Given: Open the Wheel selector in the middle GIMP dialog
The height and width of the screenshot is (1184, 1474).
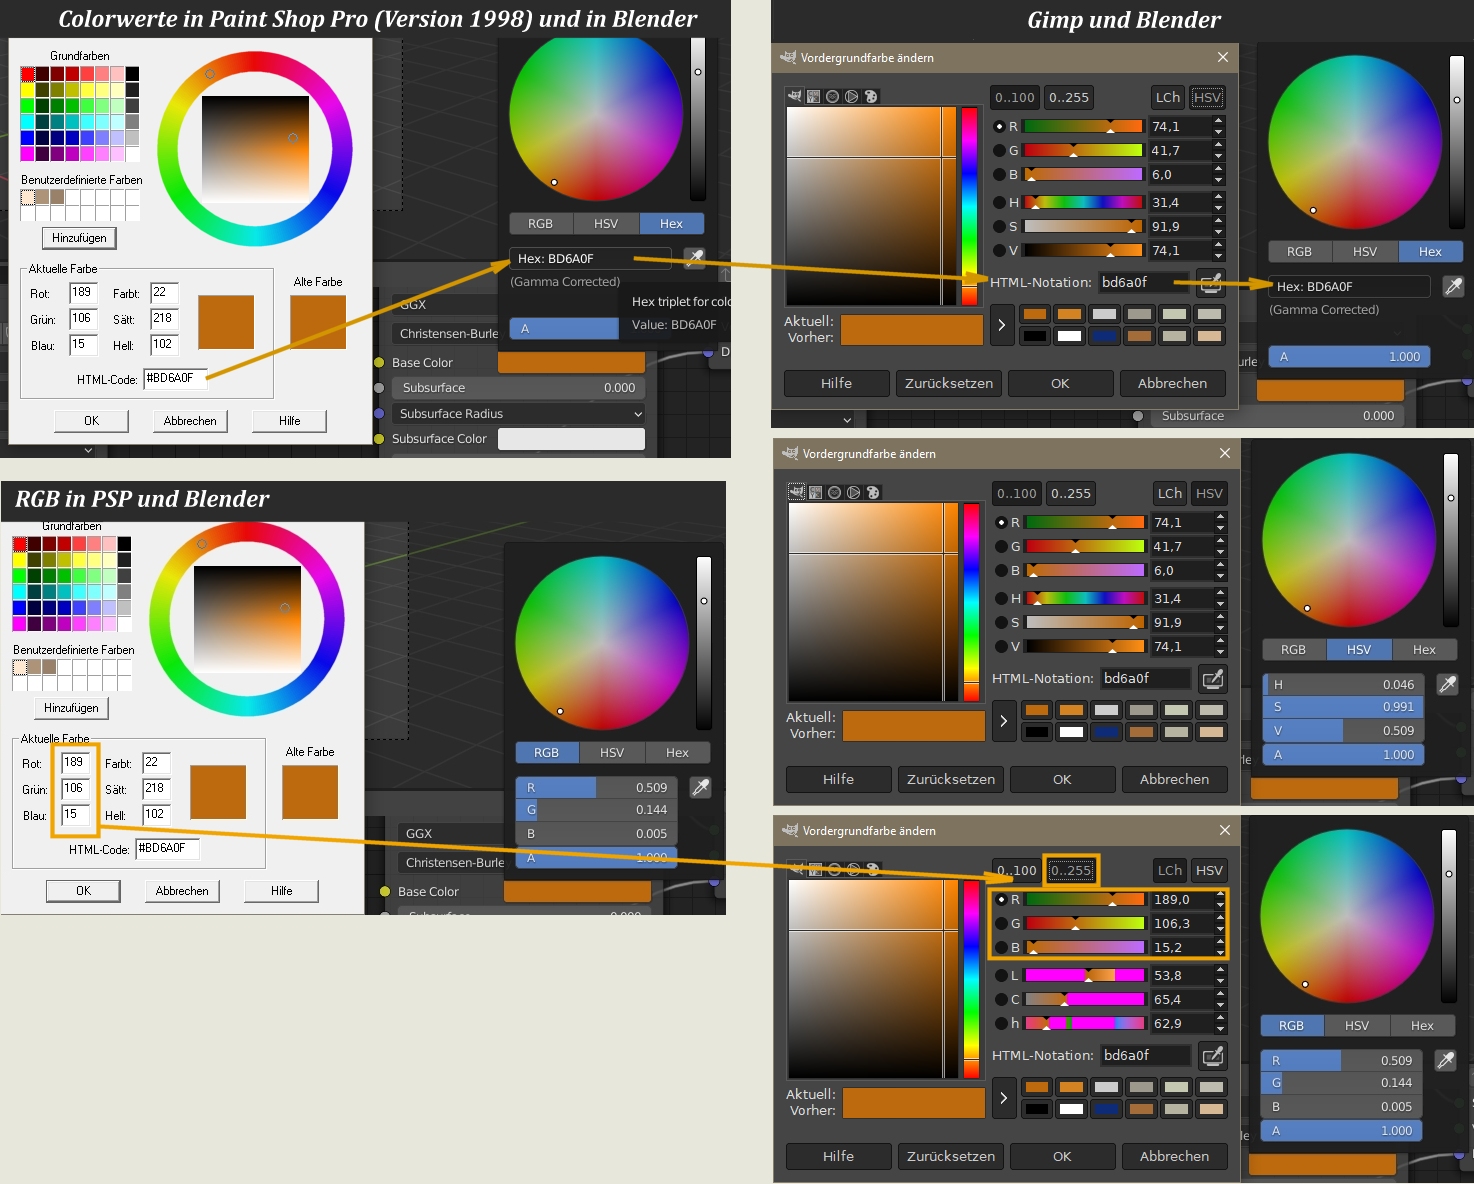Looking at the screenshot, I should (x=853, y=492).
